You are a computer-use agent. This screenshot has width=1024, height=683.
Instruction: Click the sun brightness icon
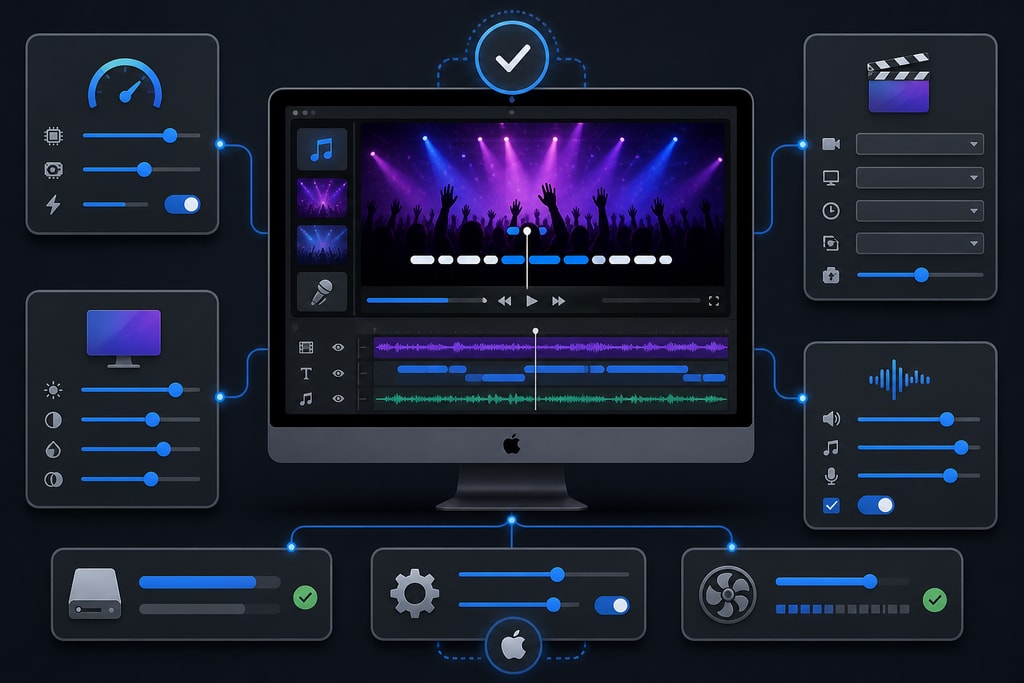coord(53,390)
